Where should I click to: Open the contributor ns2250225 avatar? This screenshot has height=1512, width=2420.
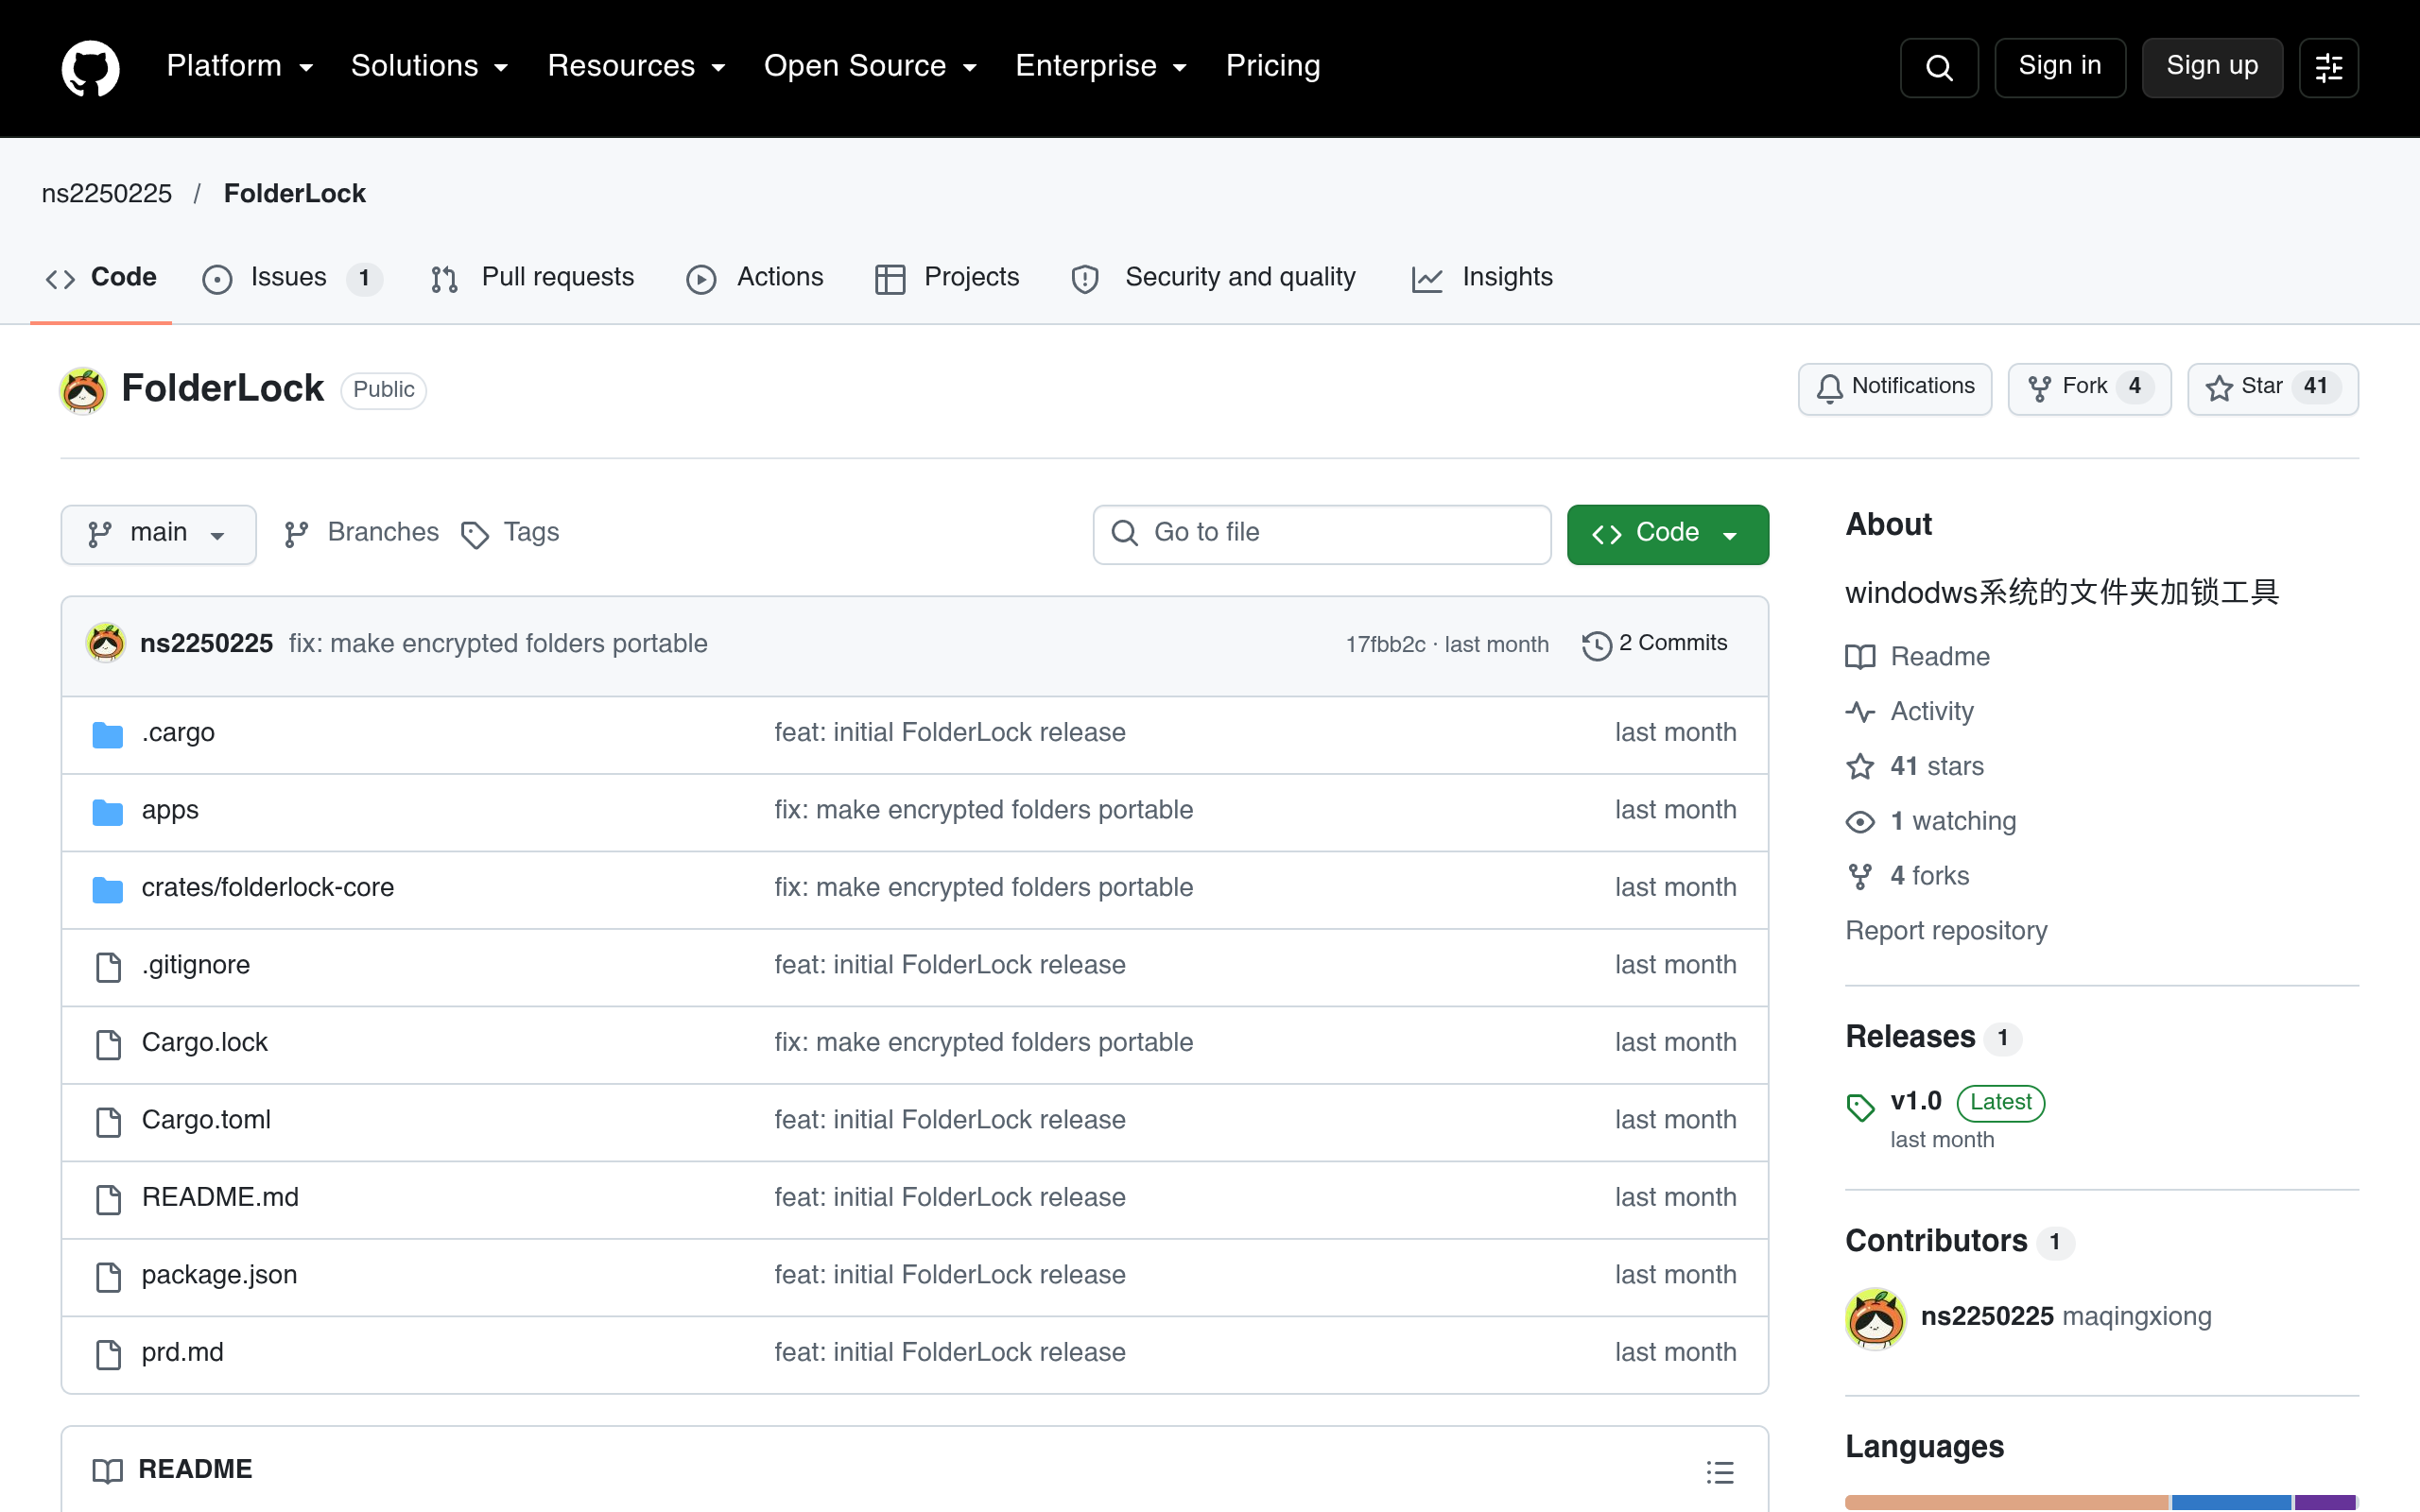(x=1875, y=1318)
